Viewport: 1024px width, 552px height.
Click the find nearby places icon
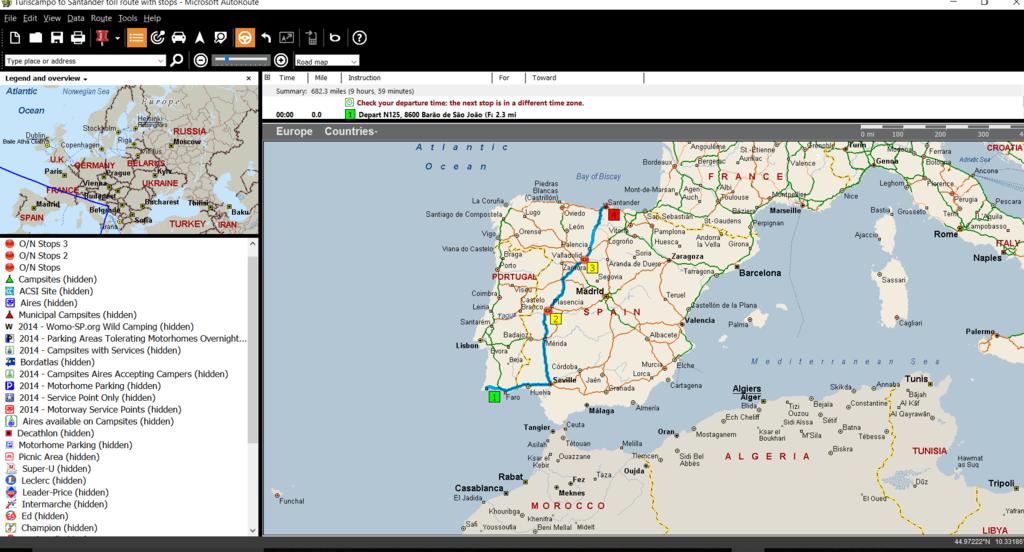221,38
